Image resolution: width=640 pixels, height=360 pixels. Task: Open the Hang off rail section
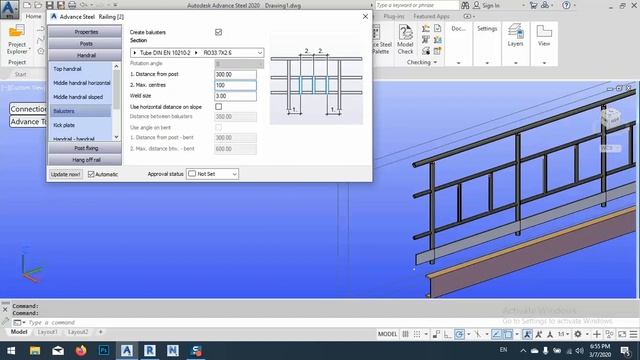[x=85, y=160]
